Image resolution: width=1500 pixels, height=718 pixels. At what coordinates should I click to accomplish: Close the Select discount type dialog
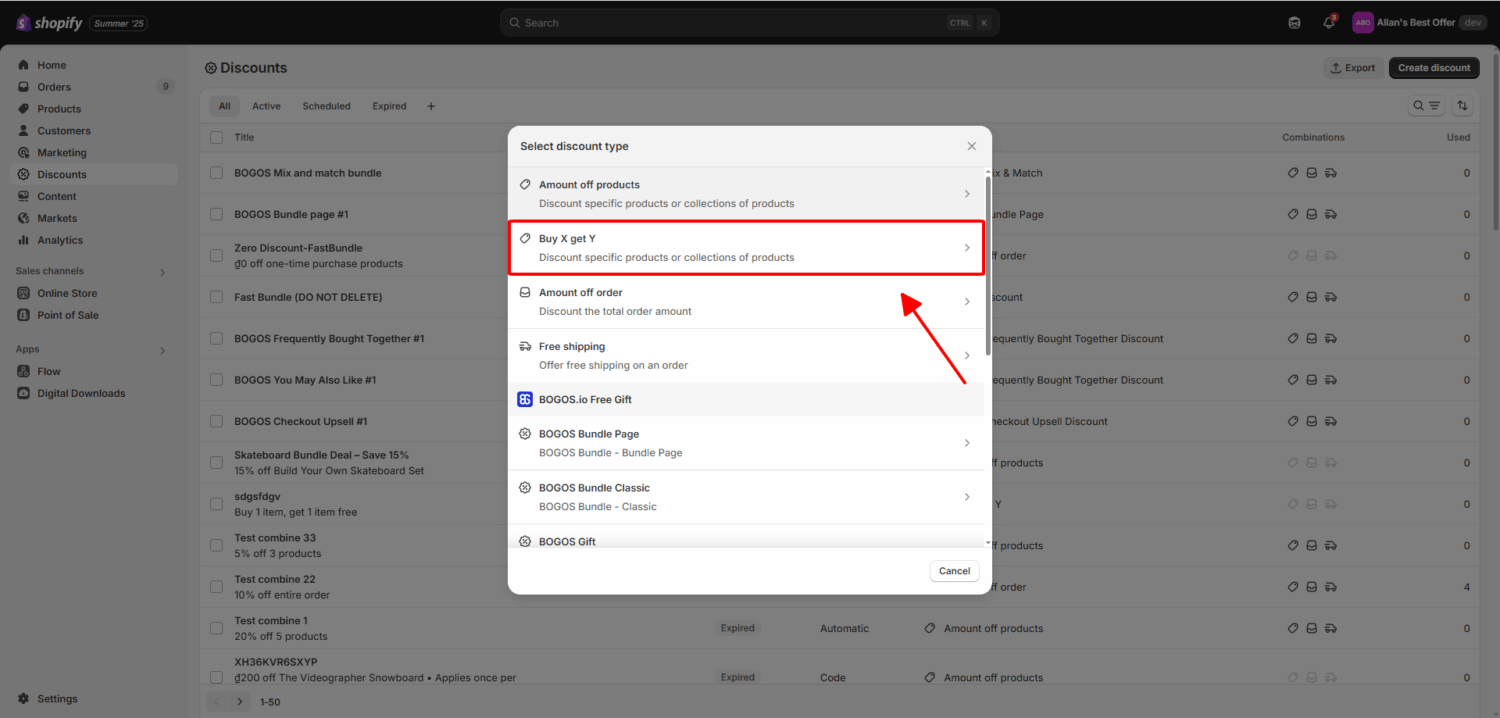click(971, 146)
